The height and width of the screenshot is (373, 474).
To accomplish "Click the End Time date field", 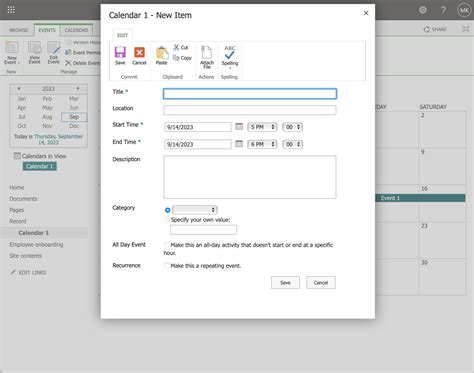I will pyautogui.click(x=198, y=144).
